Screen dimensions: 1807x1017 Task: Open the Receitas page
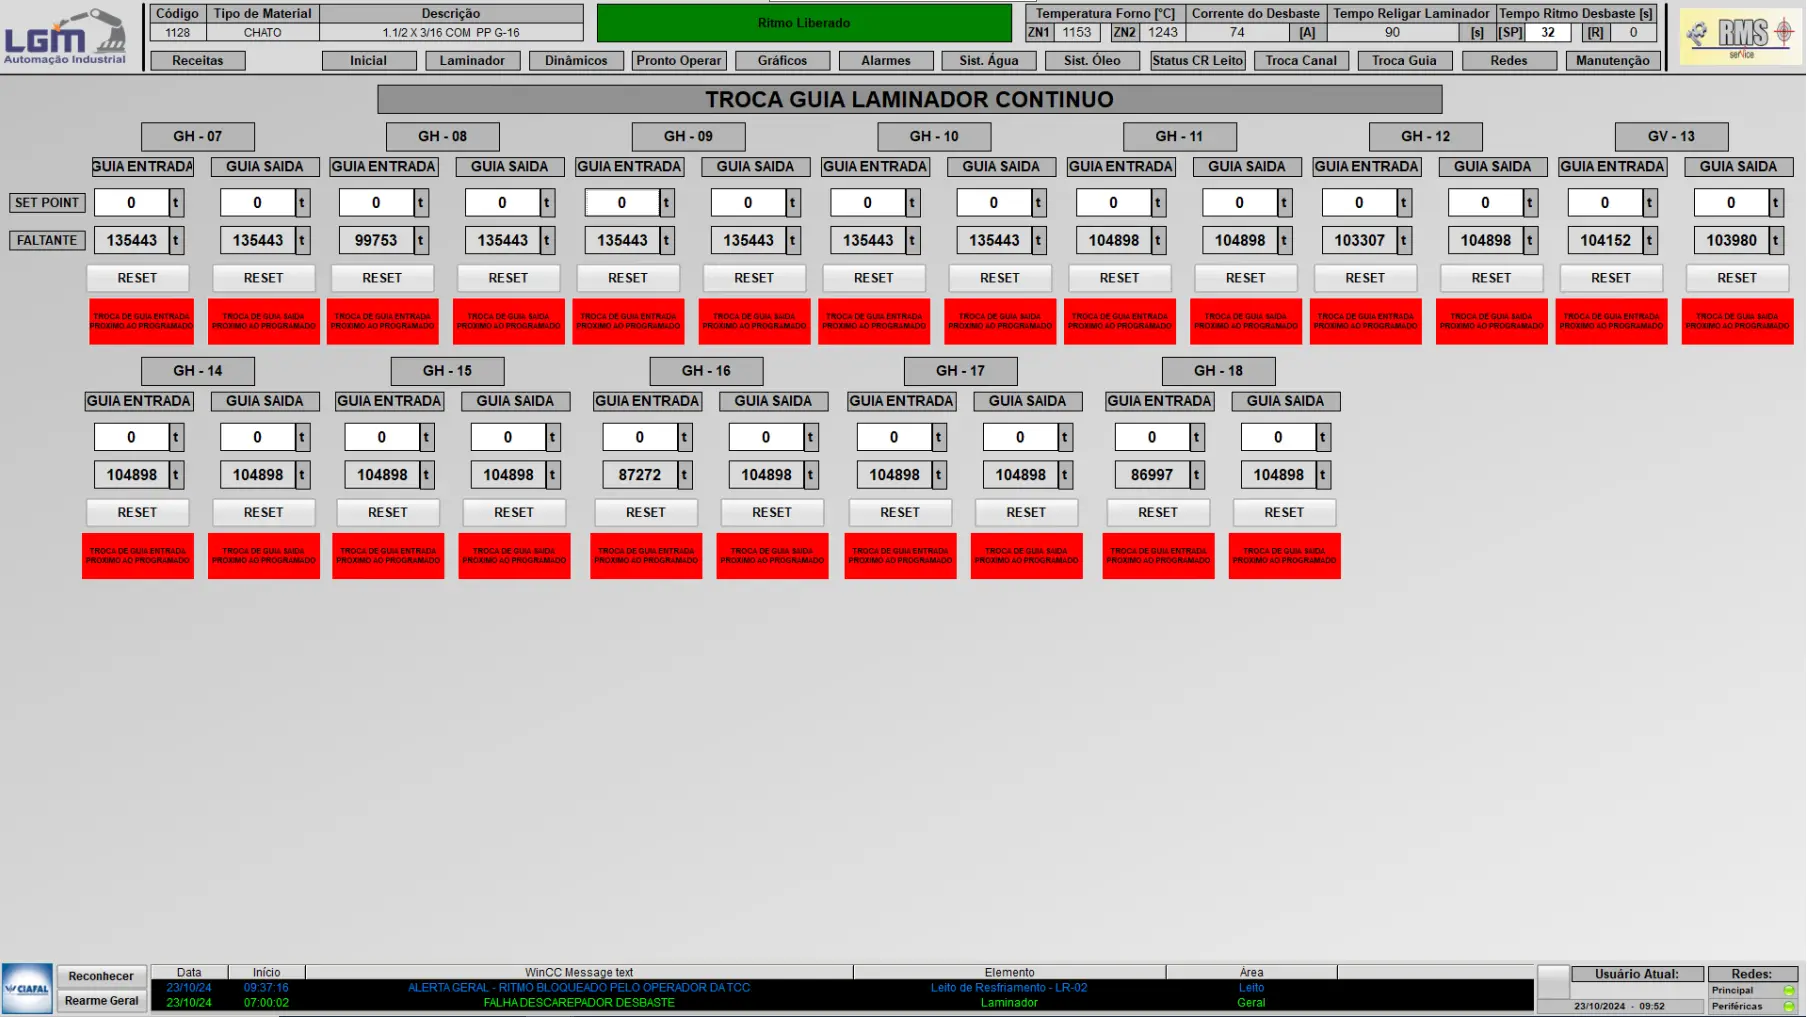(198, 61)
